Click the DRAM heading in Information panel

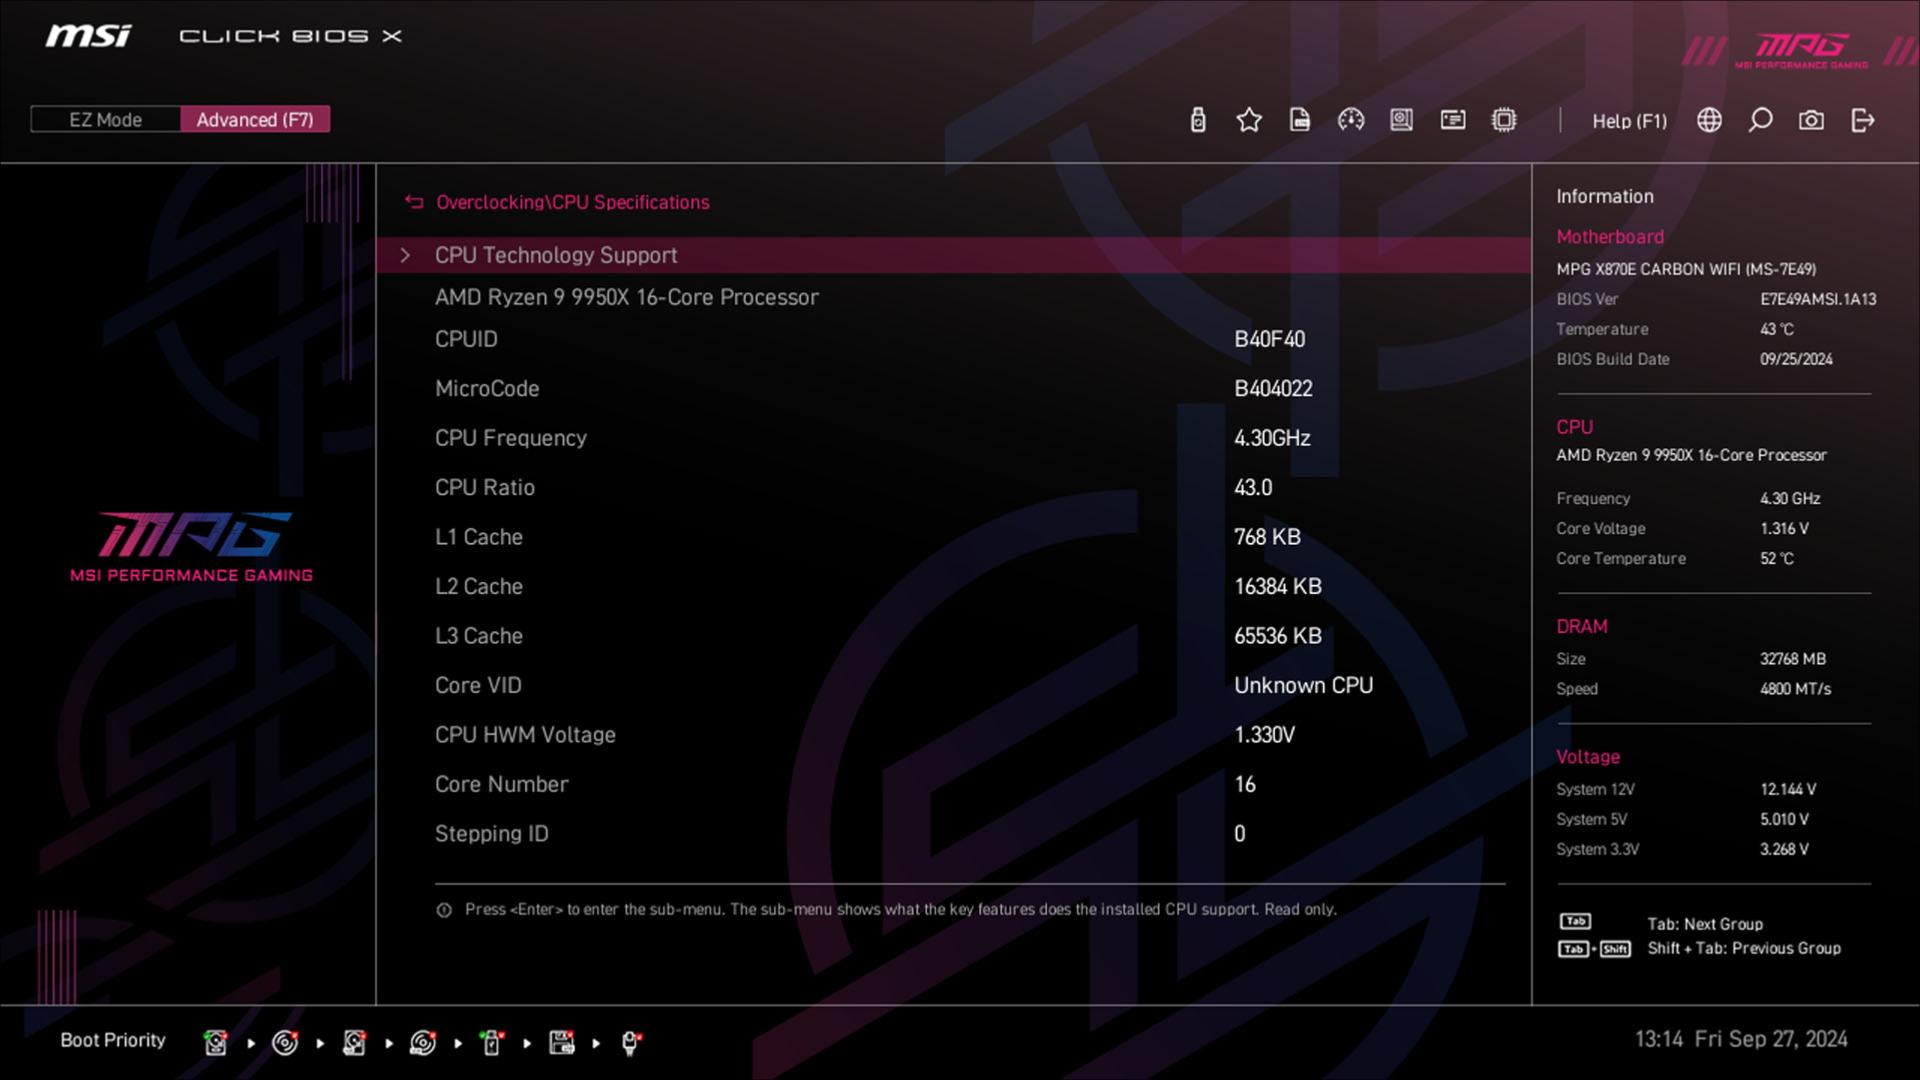1581,627
